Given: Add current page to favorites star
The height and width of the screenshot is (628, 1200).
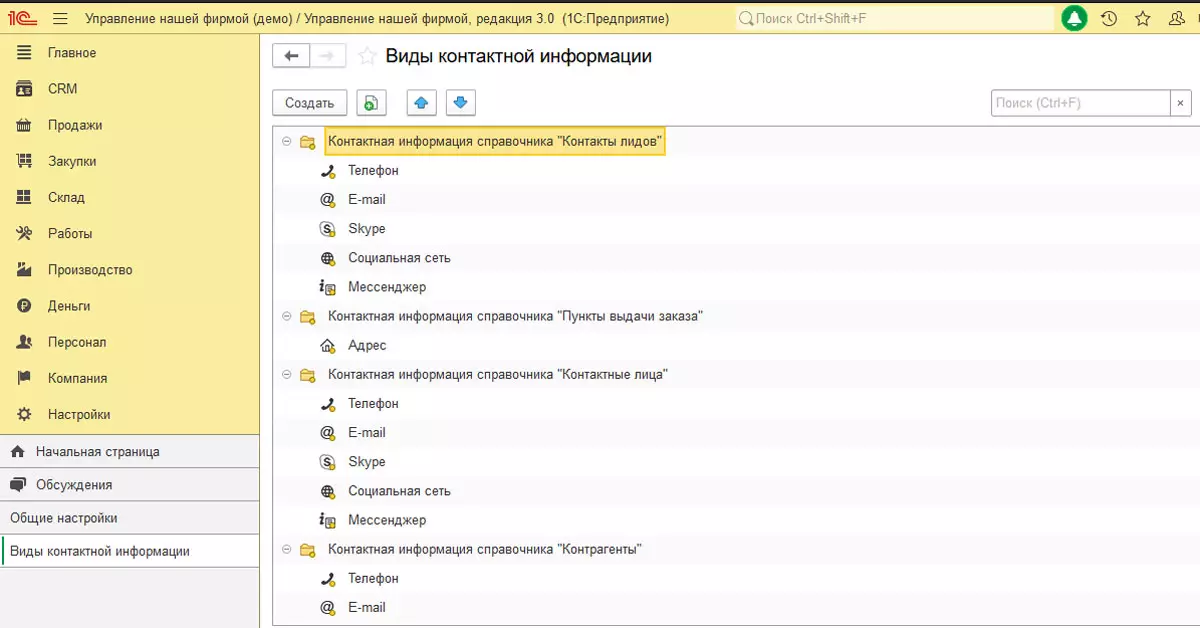Looking at the screenshot, I should (x=367, y=57).
